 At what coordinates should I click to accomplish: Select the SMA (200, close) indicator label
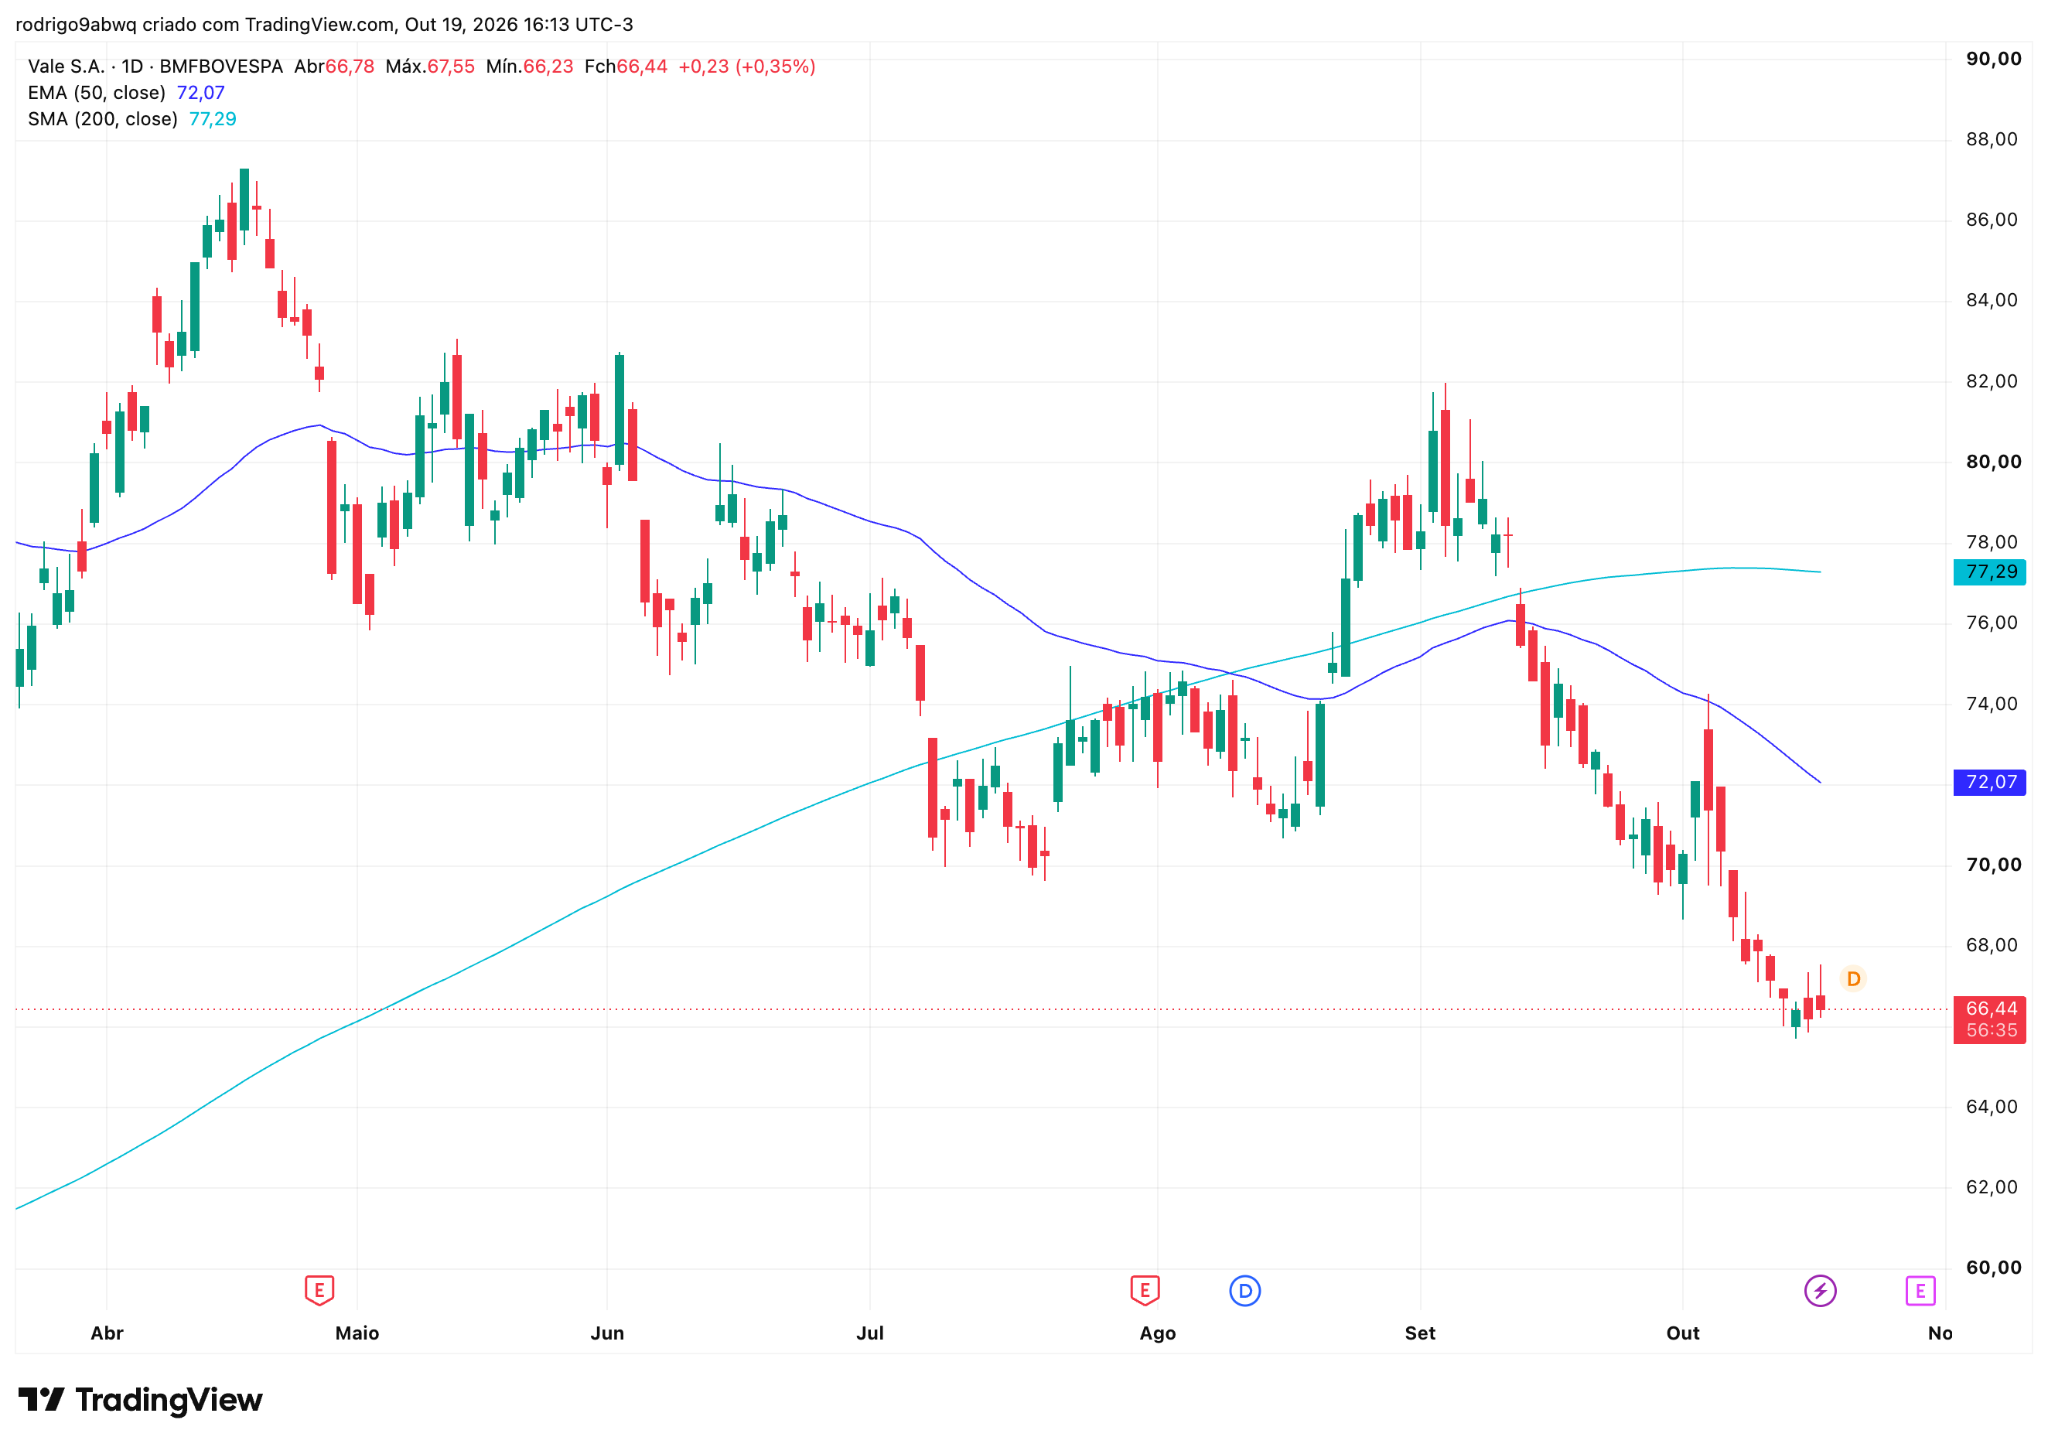click(103, 119)
